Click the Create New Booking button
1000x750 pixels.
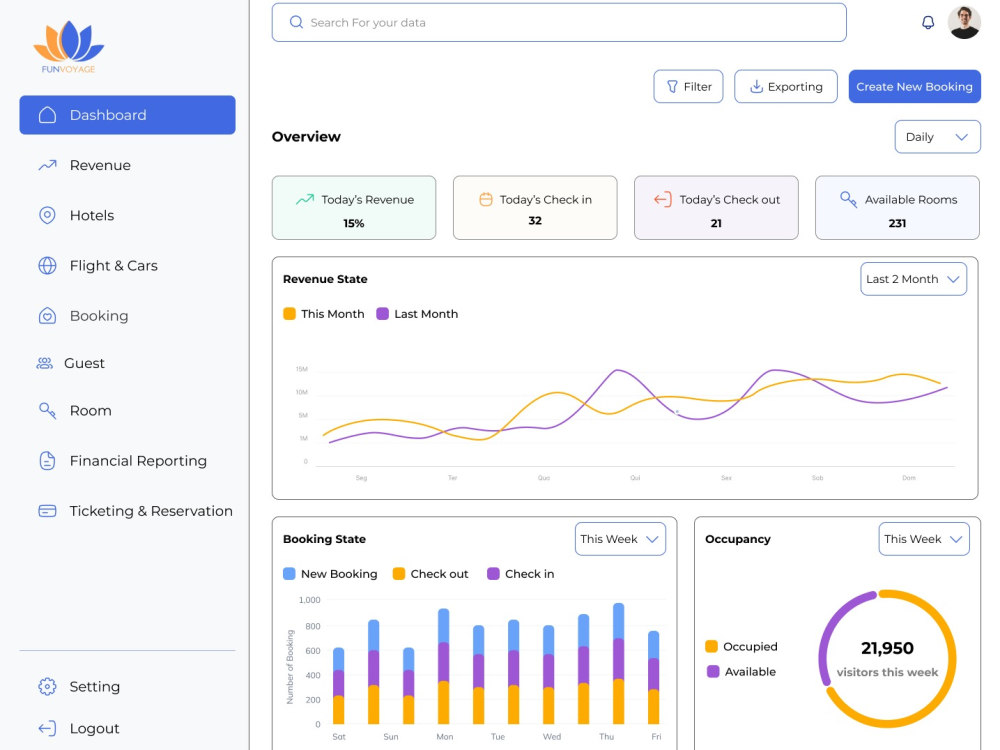915,86
